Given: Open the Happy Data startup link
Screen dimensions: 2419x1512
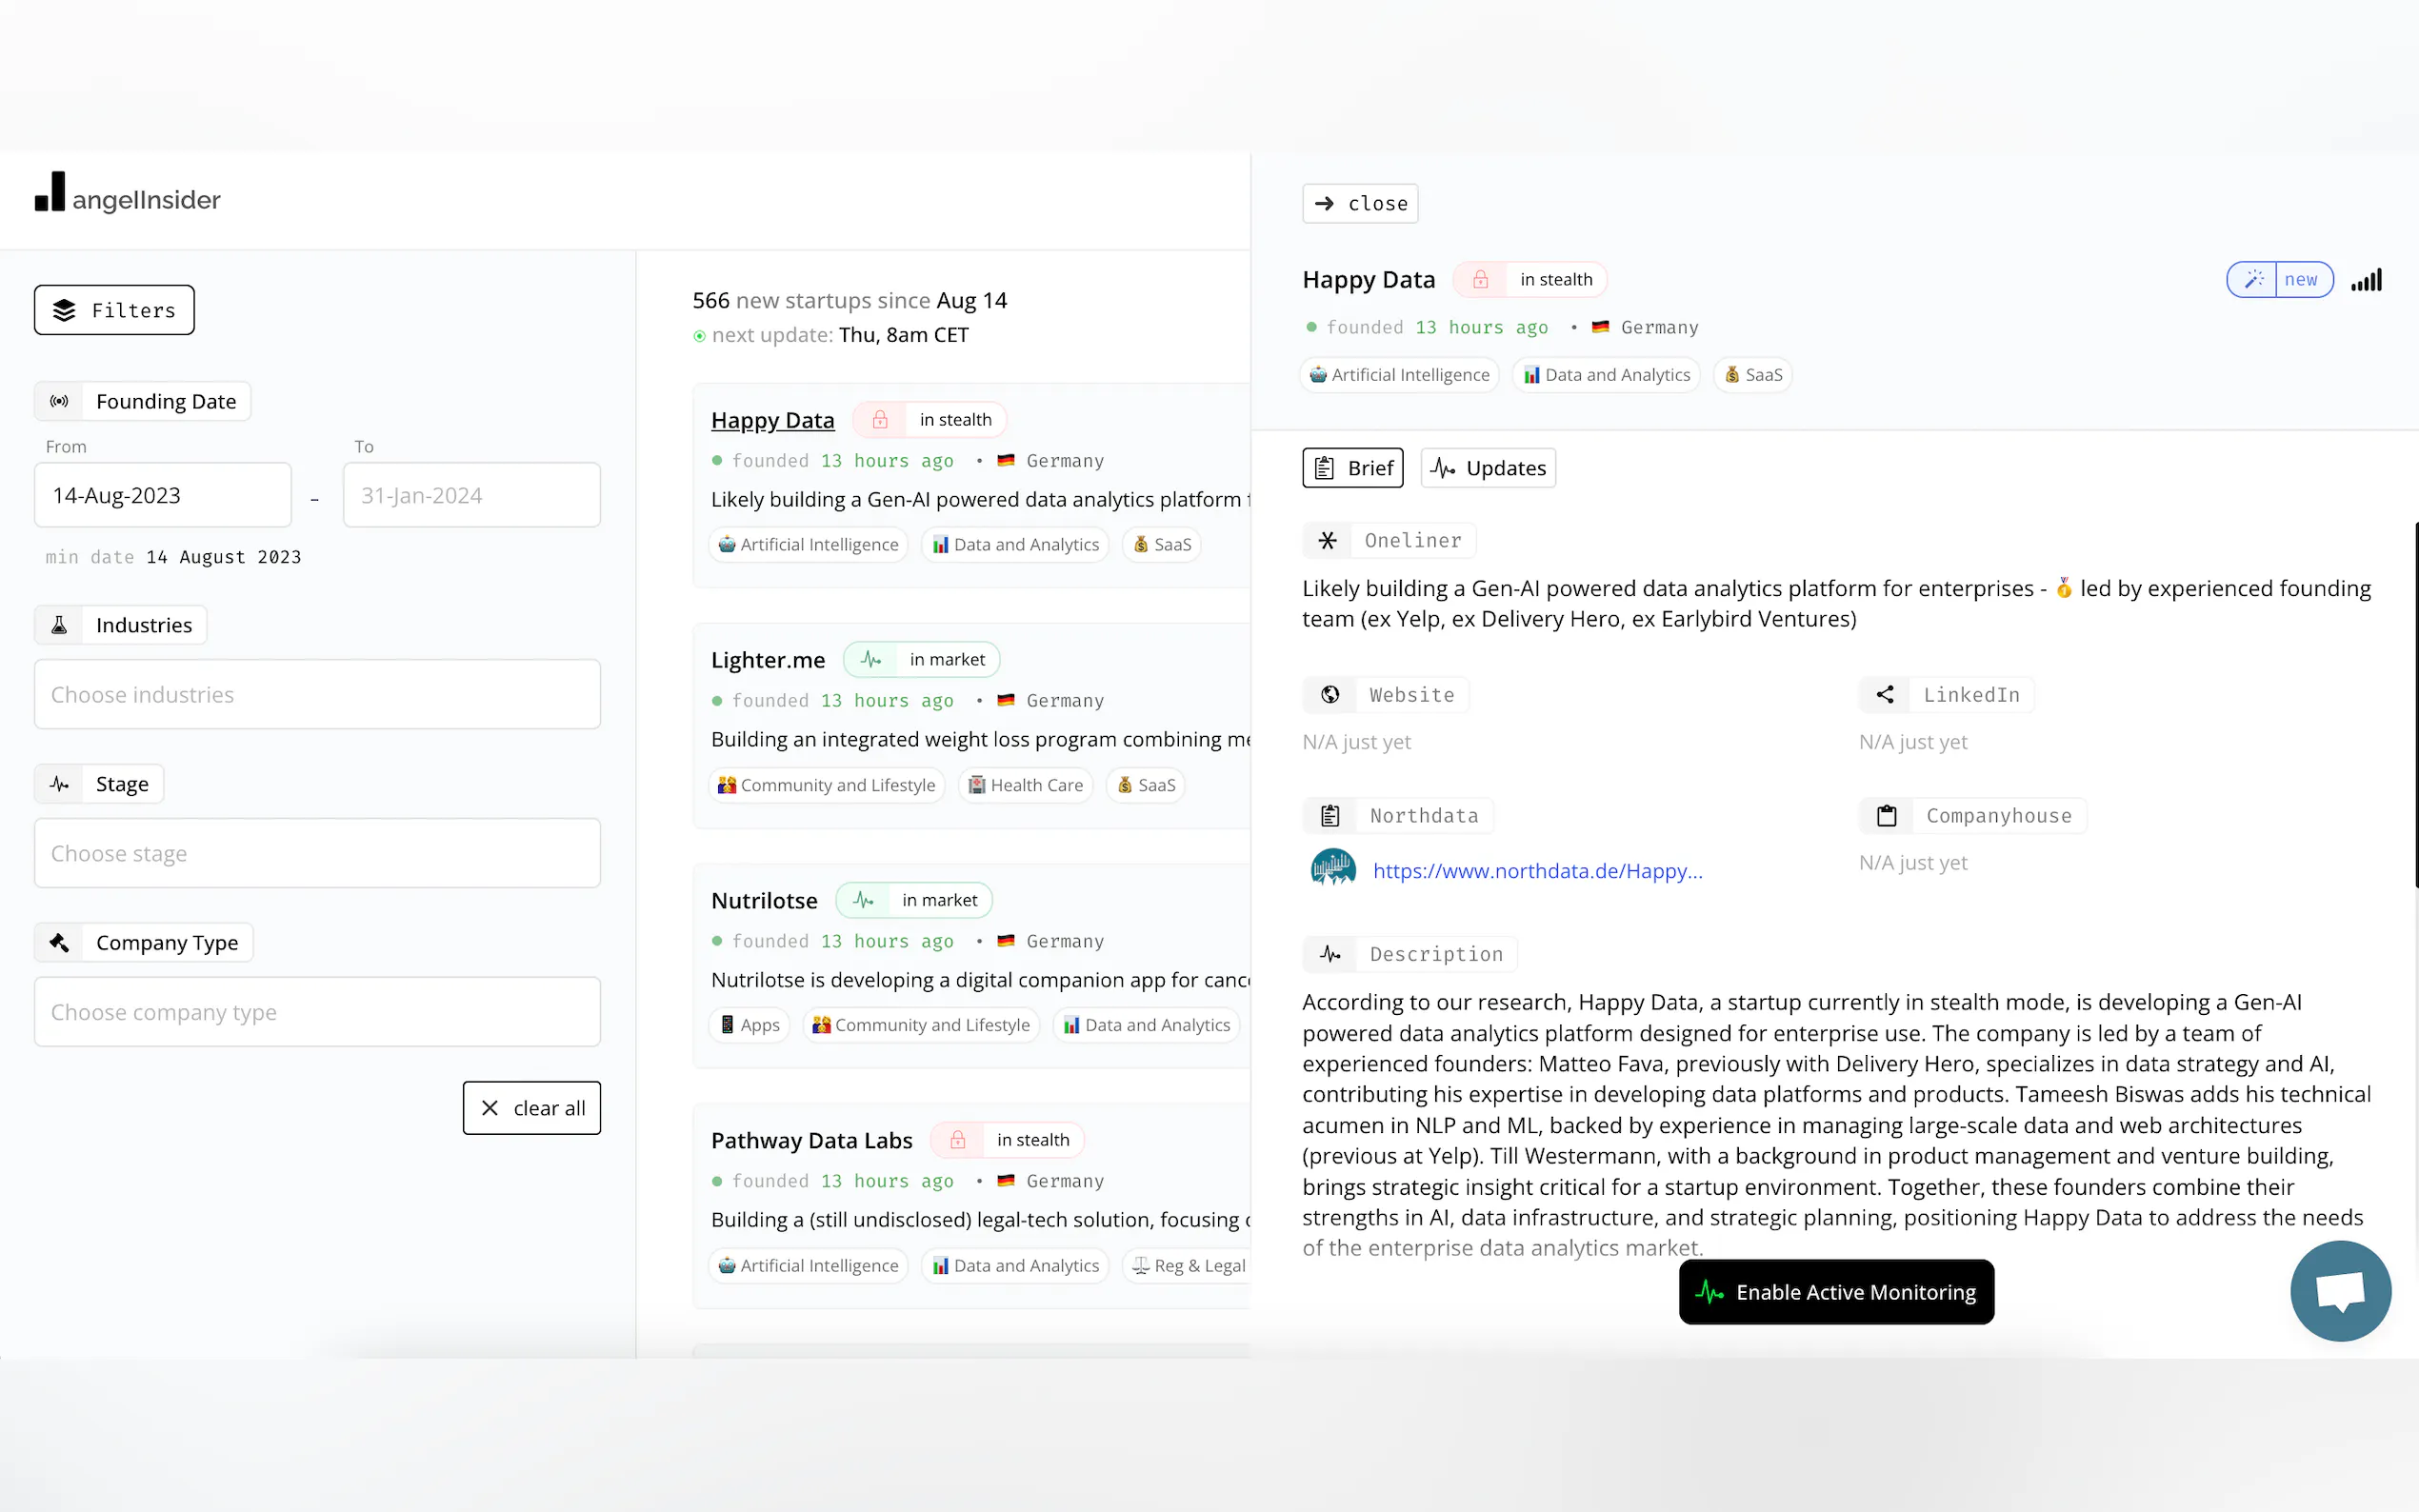Looking at the screenshot, I should 772,420.
